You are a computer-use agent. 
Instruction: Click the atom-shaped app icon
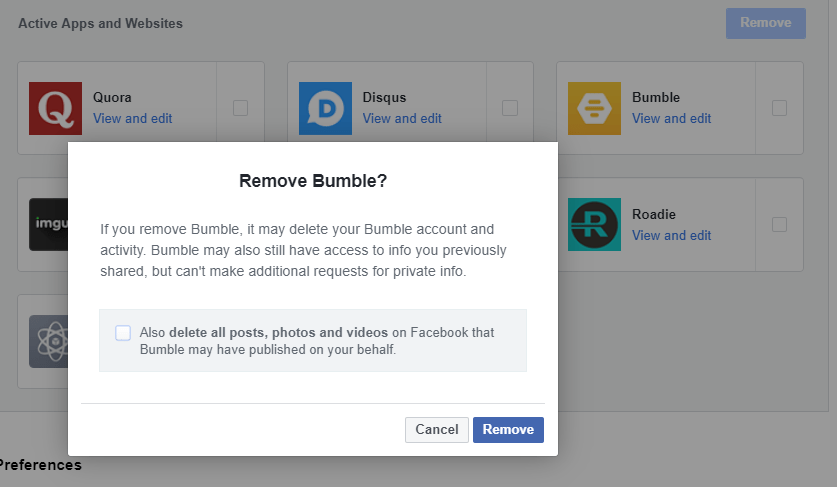[x=49, y=341]
